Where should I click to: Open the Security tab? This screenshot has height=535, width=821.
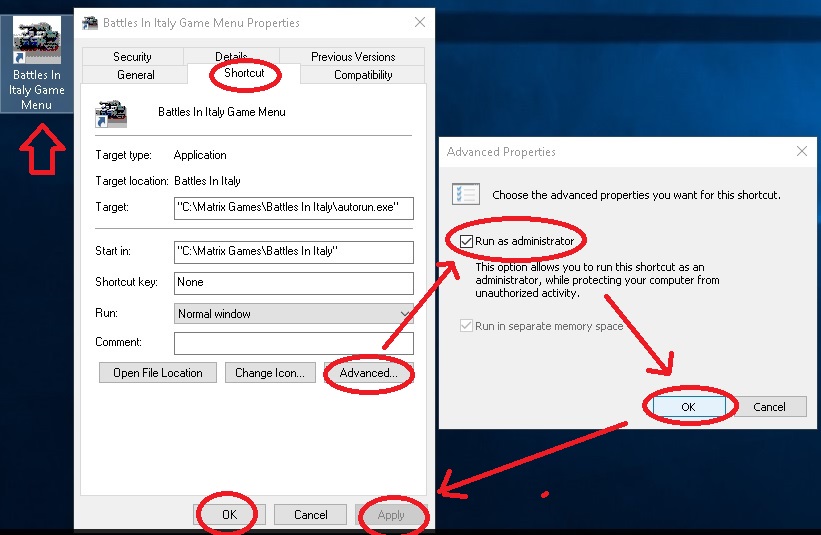(132, 57)
